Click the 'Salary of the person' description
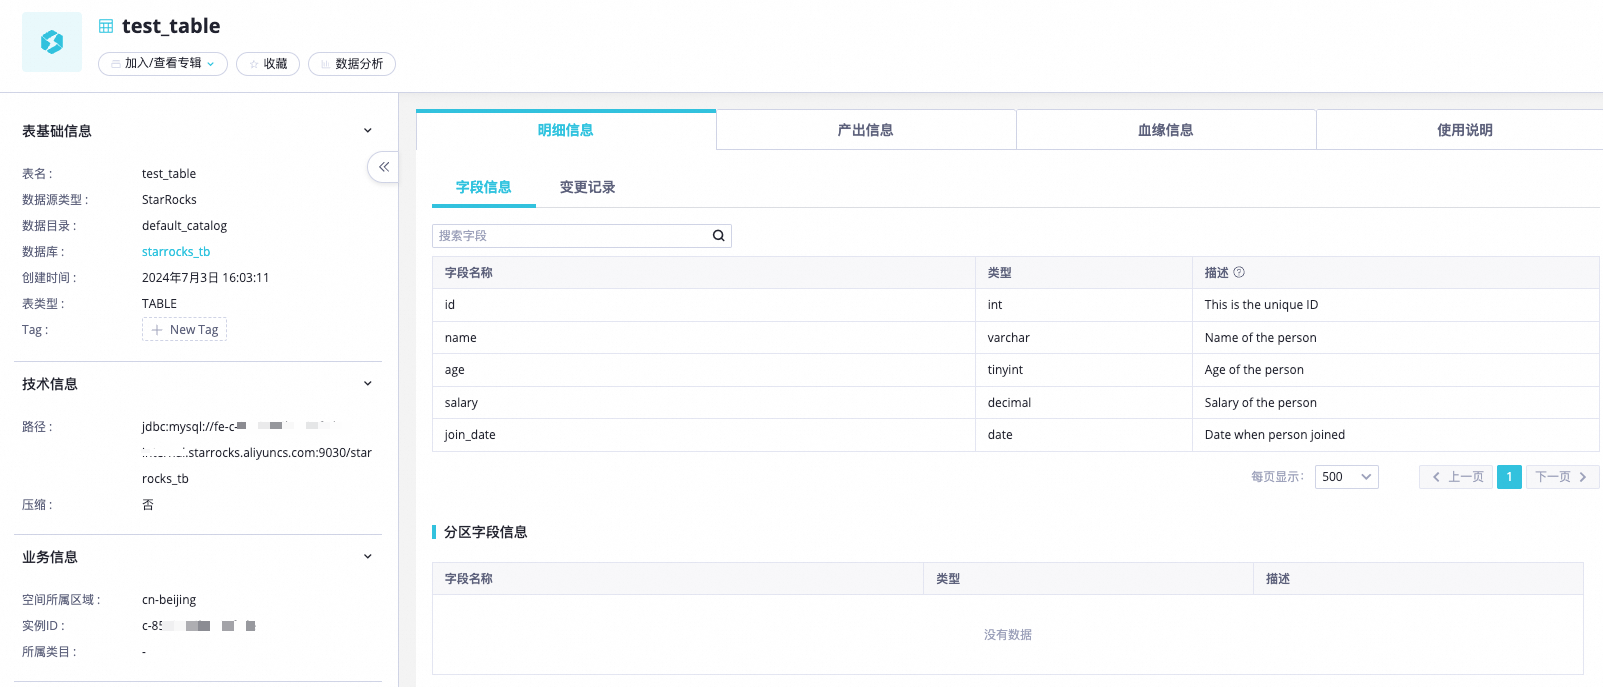 tap(1261, 403)
